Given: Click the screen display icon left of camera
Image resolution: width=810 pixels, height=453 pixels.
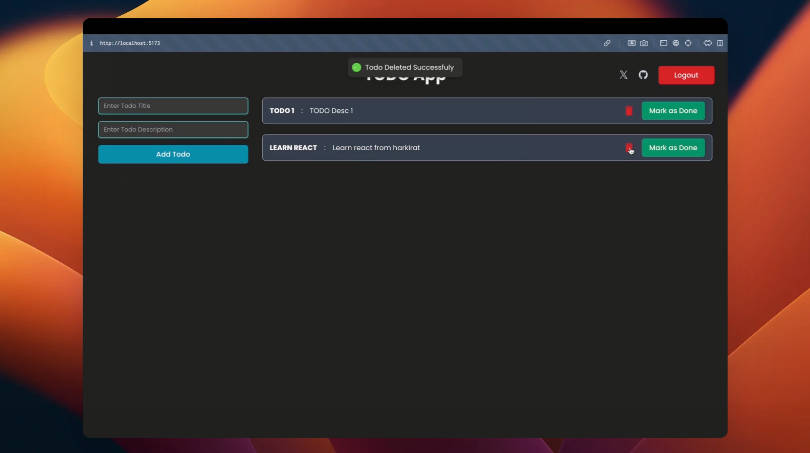Looking at the screenshot, I should click(x=631, y=43).
